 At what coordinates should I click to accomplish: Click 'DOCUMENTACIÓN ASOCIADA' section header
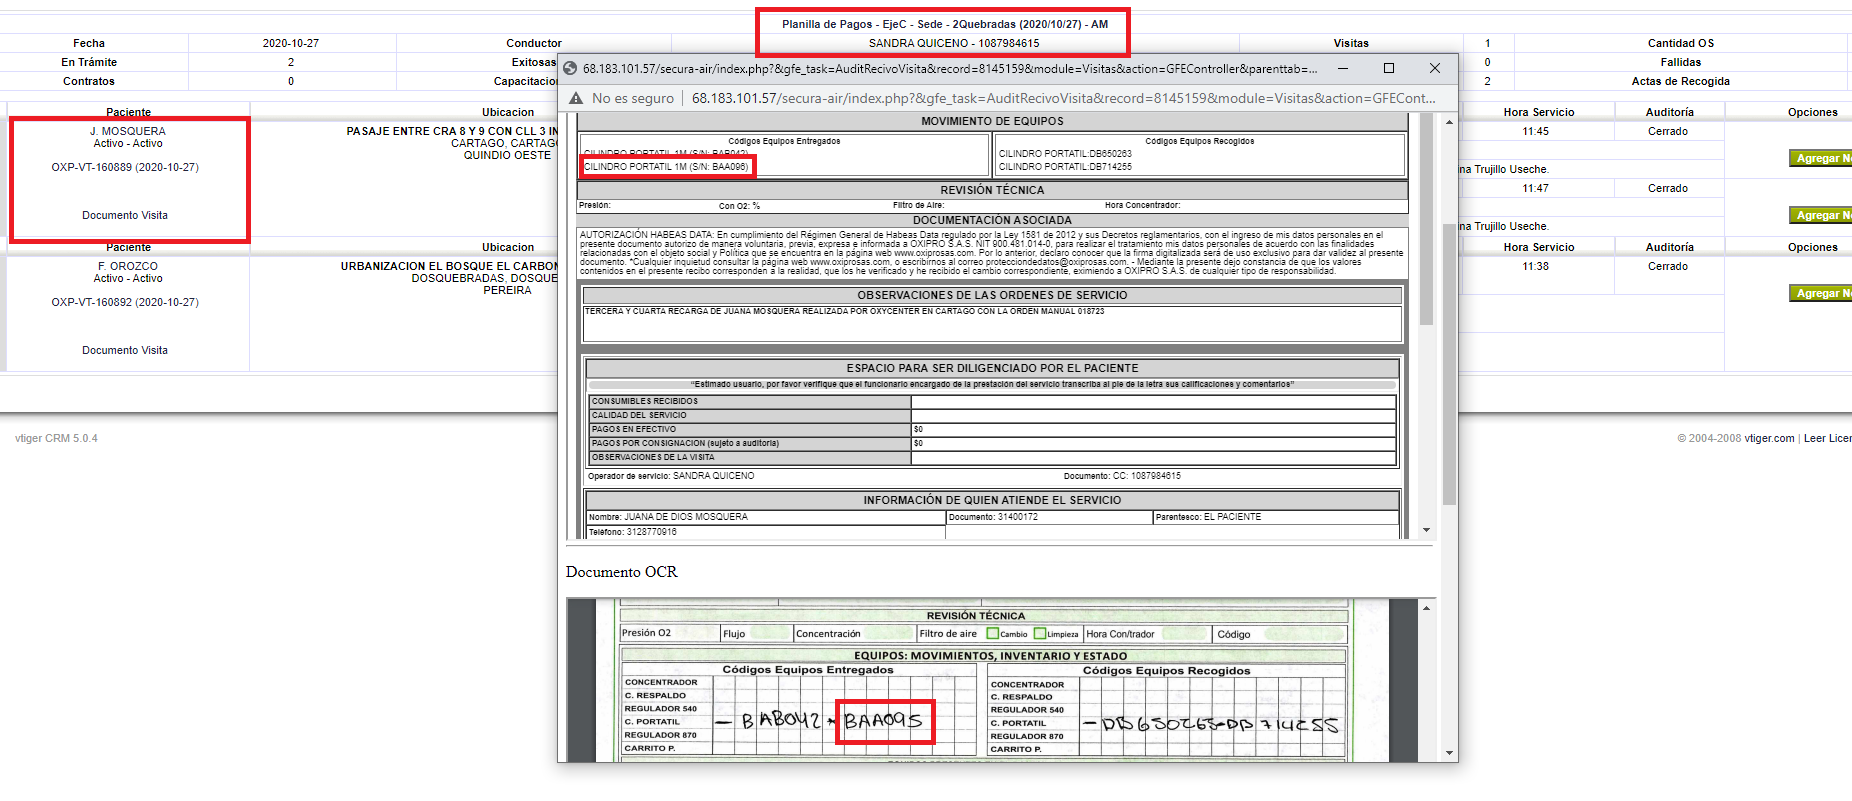(992, 220)
